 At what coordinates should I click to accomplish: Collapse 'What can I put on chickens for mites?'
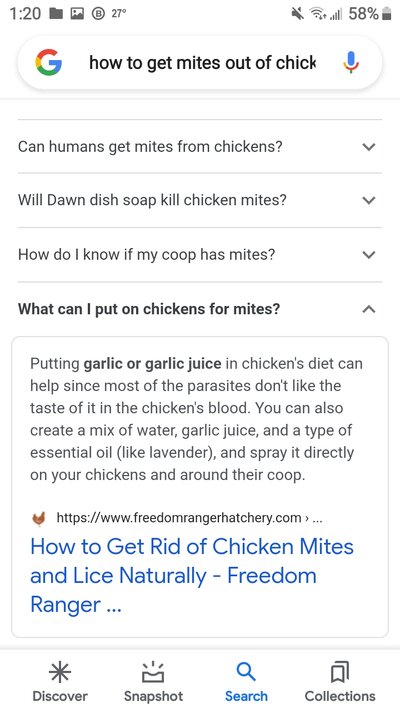pos(200,309)
